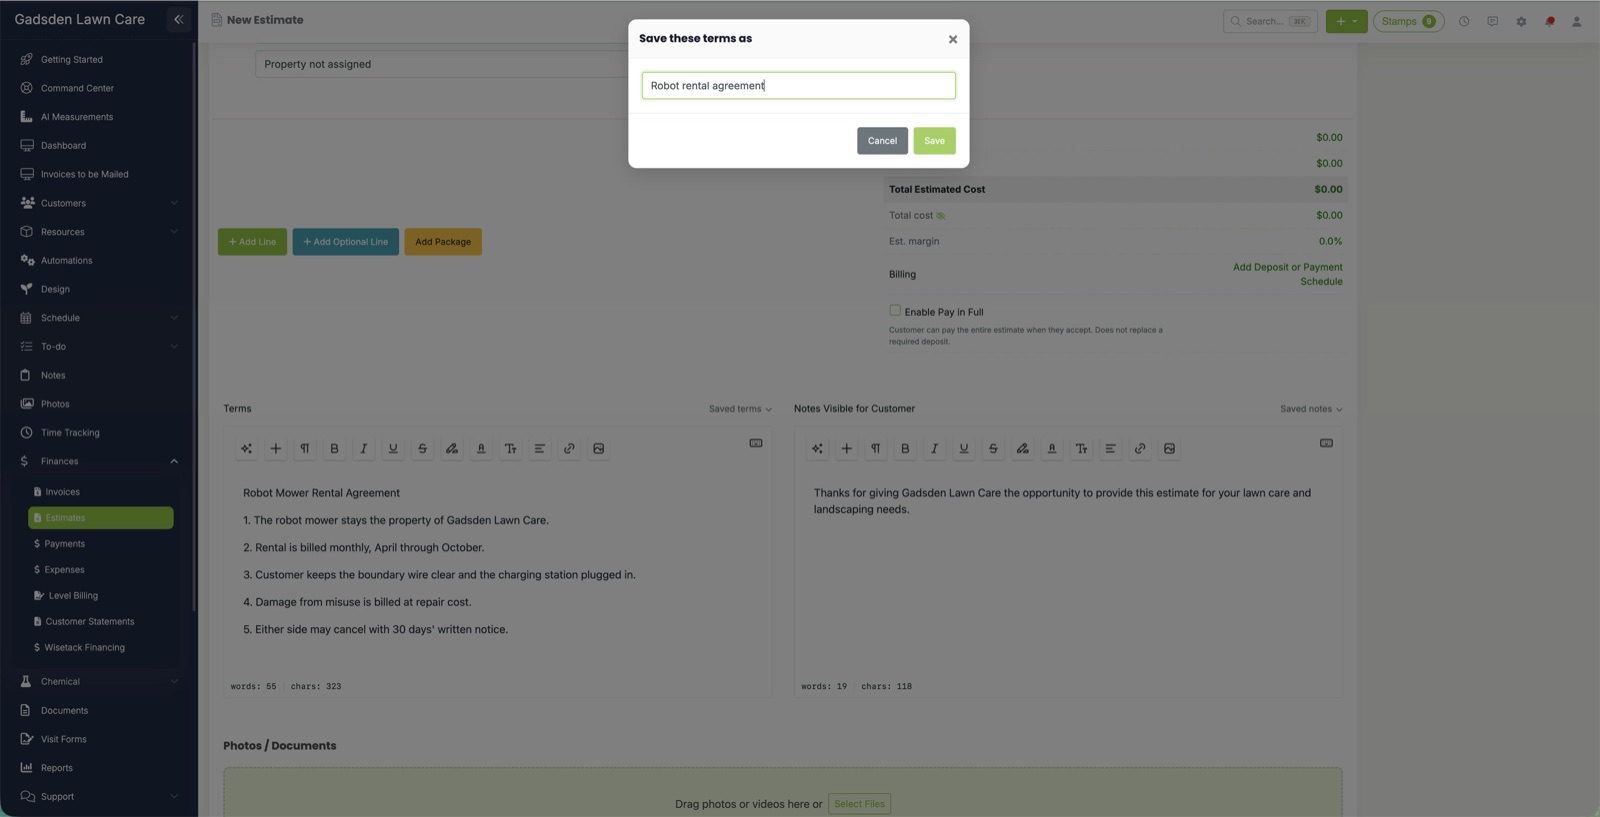This screenshot has height=817, width=1600.
Task: Toggle bold in the customer Notes editor
Action: click(905, 449)
